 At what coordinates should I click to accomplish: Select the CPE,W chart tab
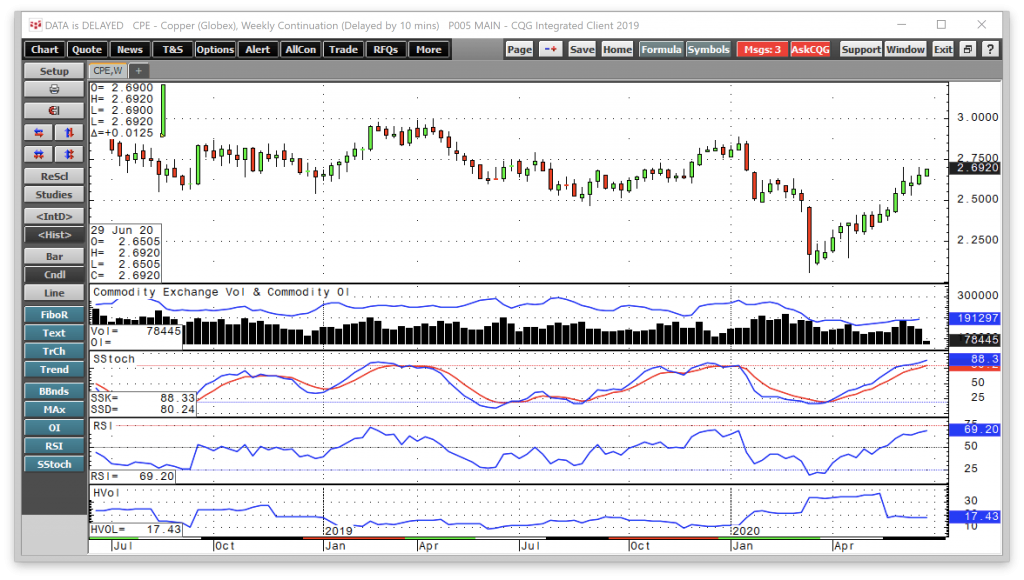coord(108,71)
